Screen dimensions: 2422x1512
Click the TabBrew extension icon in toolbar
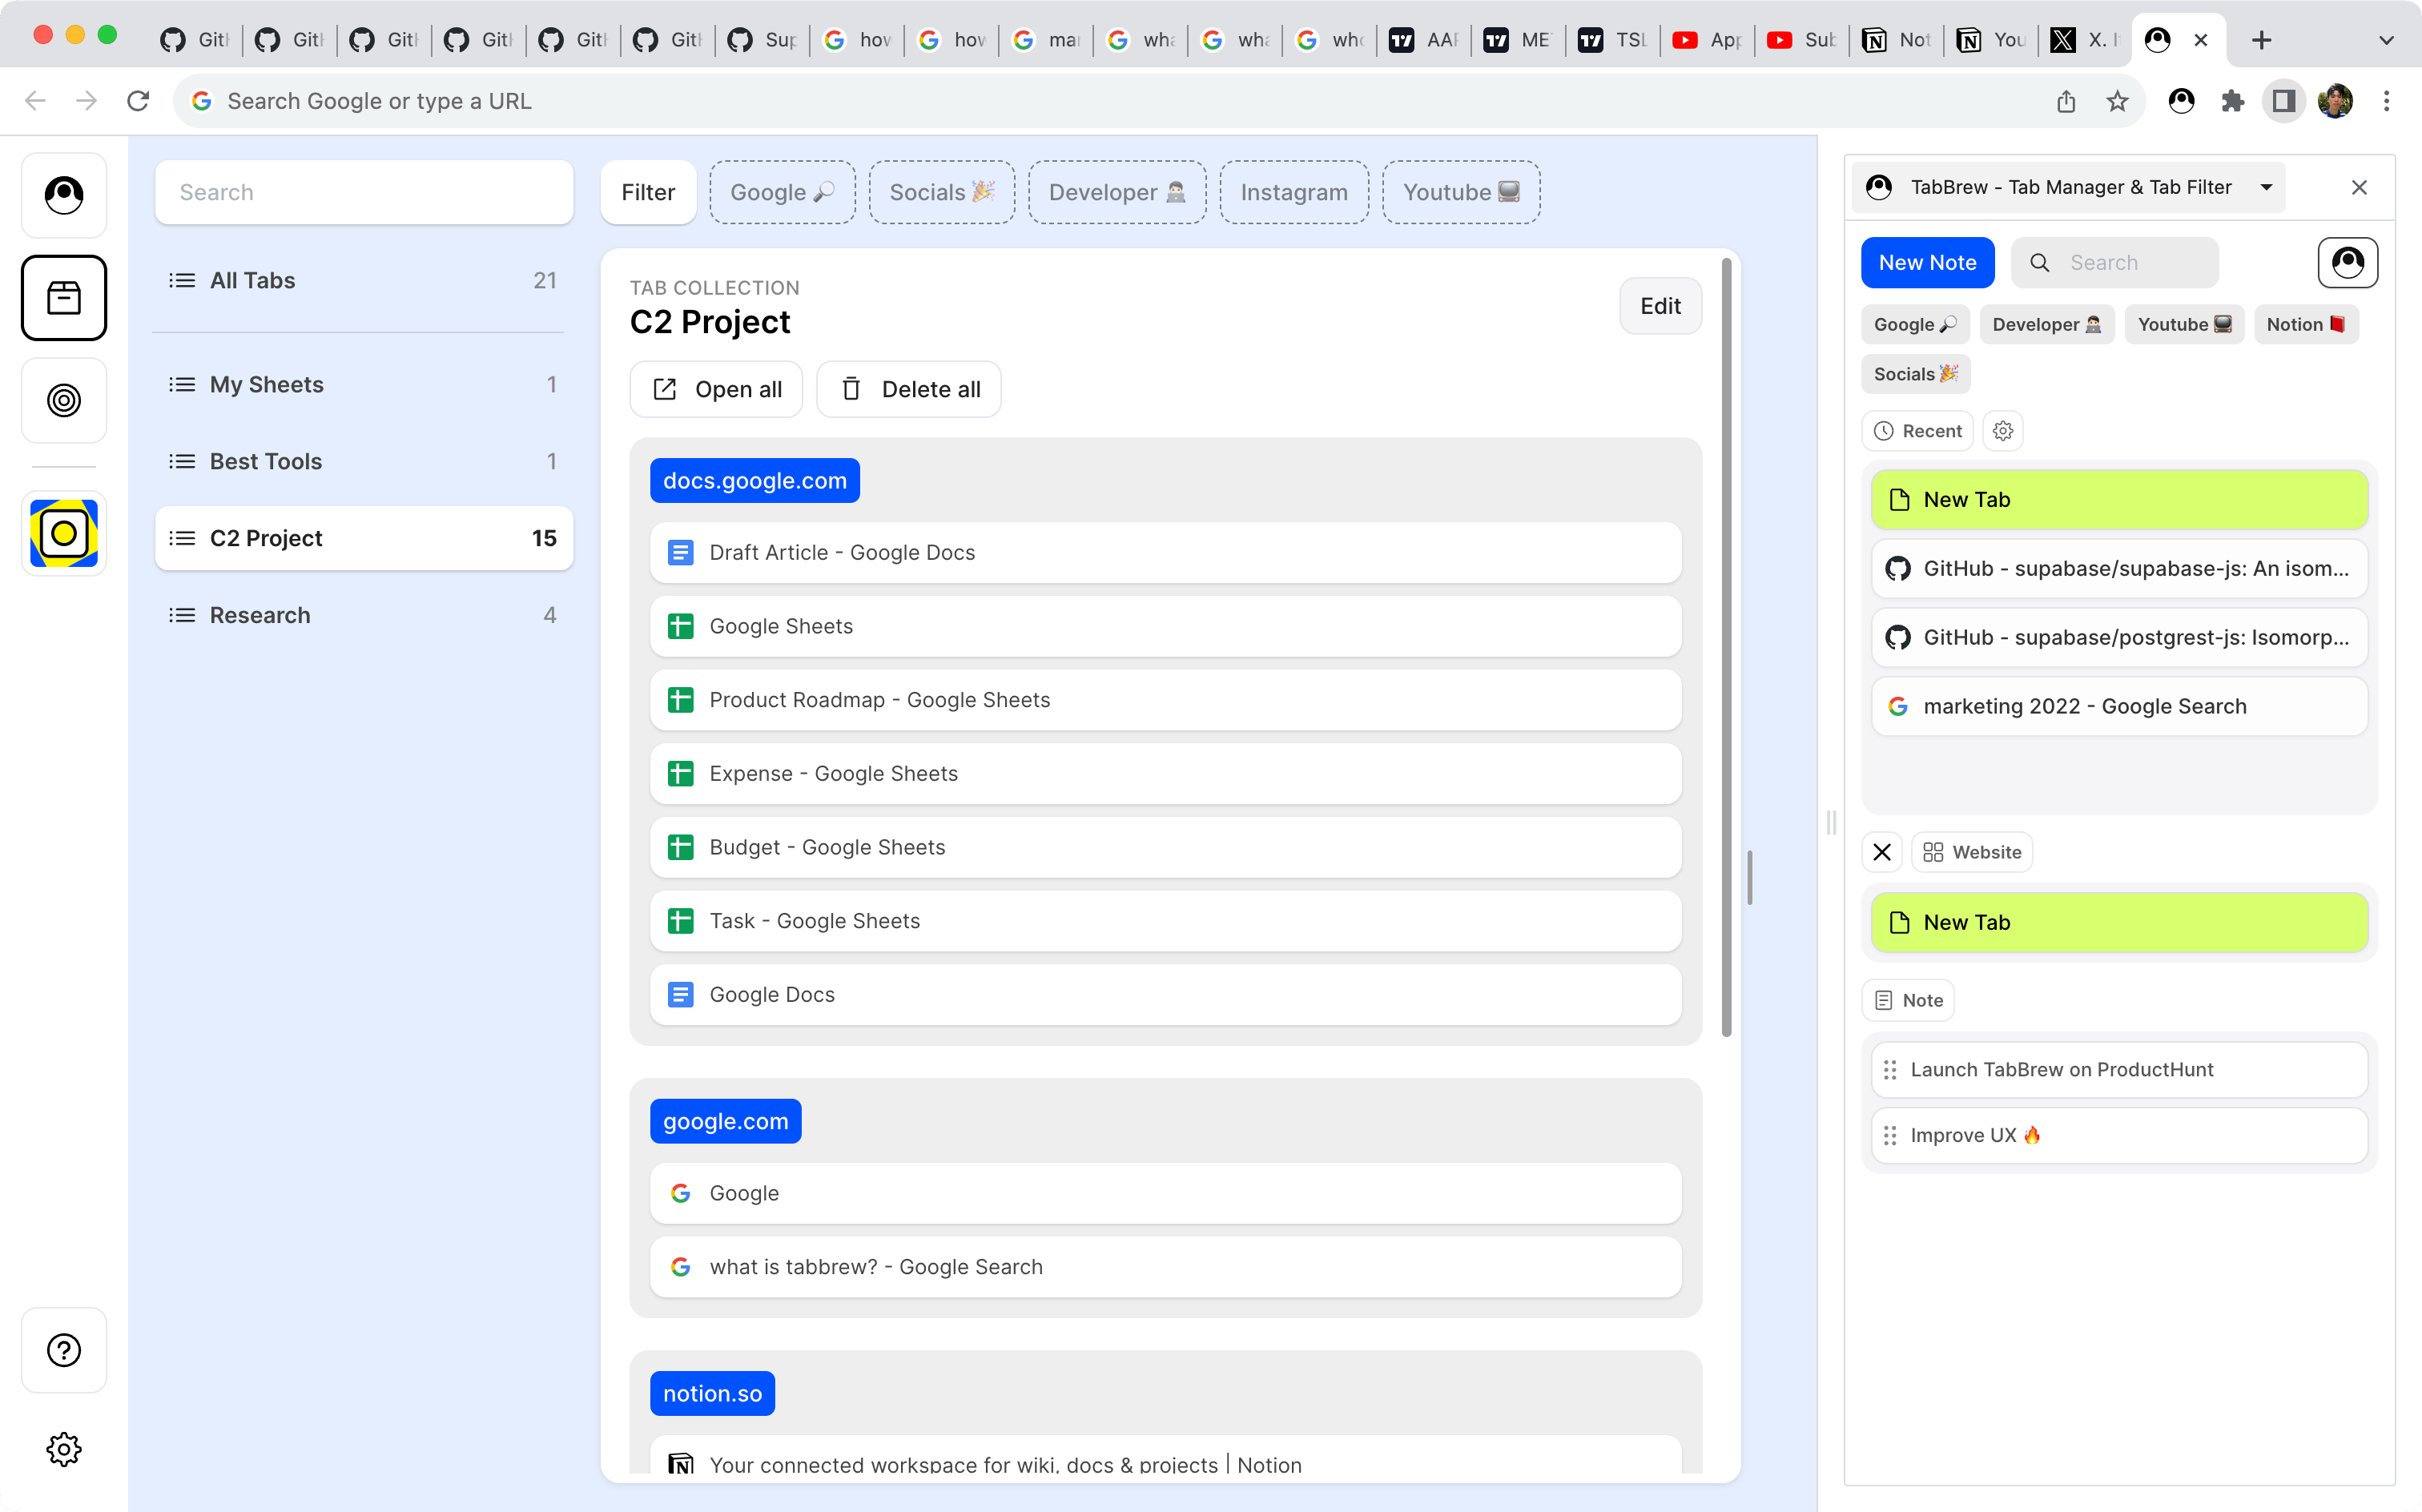(x=2181, y=101)
